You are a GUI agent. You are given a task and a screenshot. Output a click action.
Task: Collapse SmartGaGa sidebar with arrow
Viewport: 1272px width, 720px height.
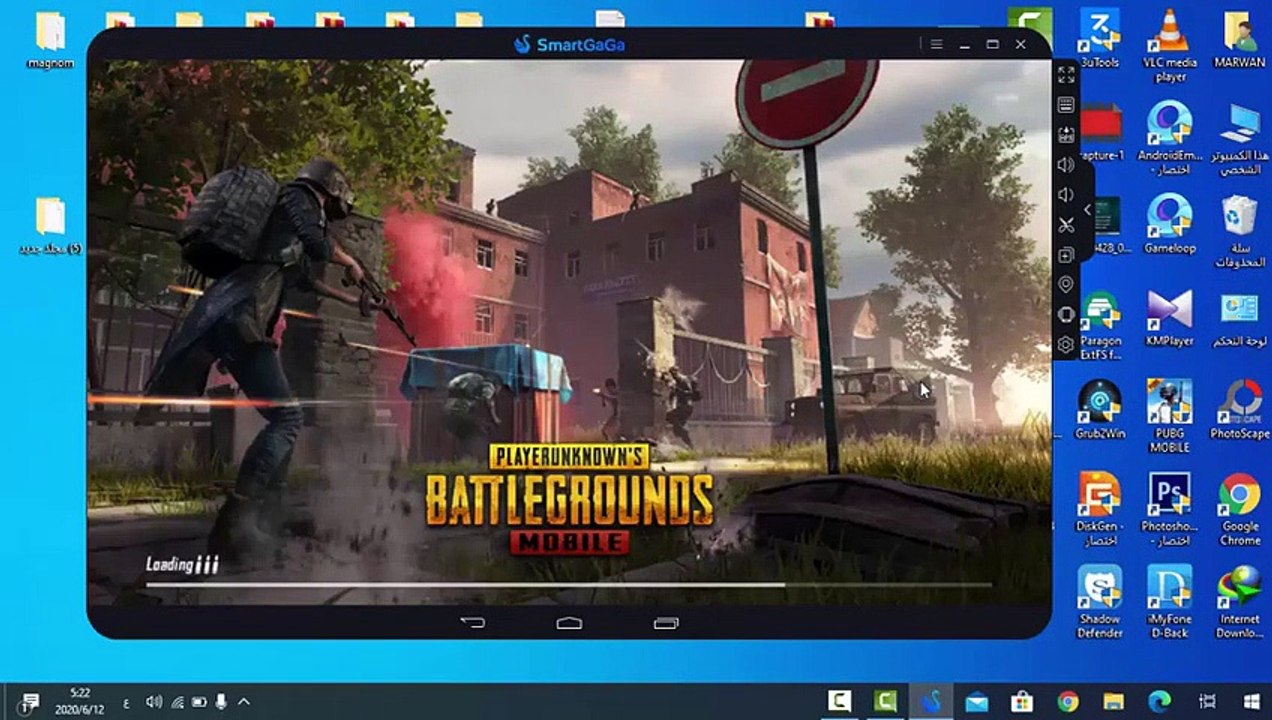(1088, 210)
